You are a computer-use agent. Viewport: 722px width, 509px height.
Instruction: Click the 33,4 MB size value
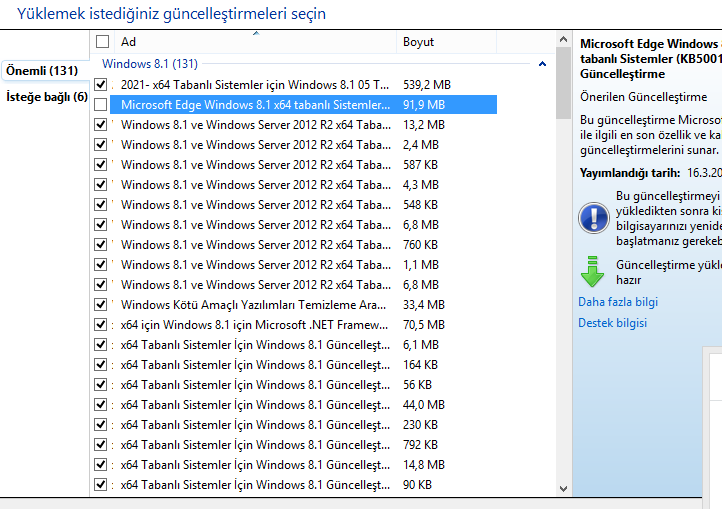(x=424, y=304)
